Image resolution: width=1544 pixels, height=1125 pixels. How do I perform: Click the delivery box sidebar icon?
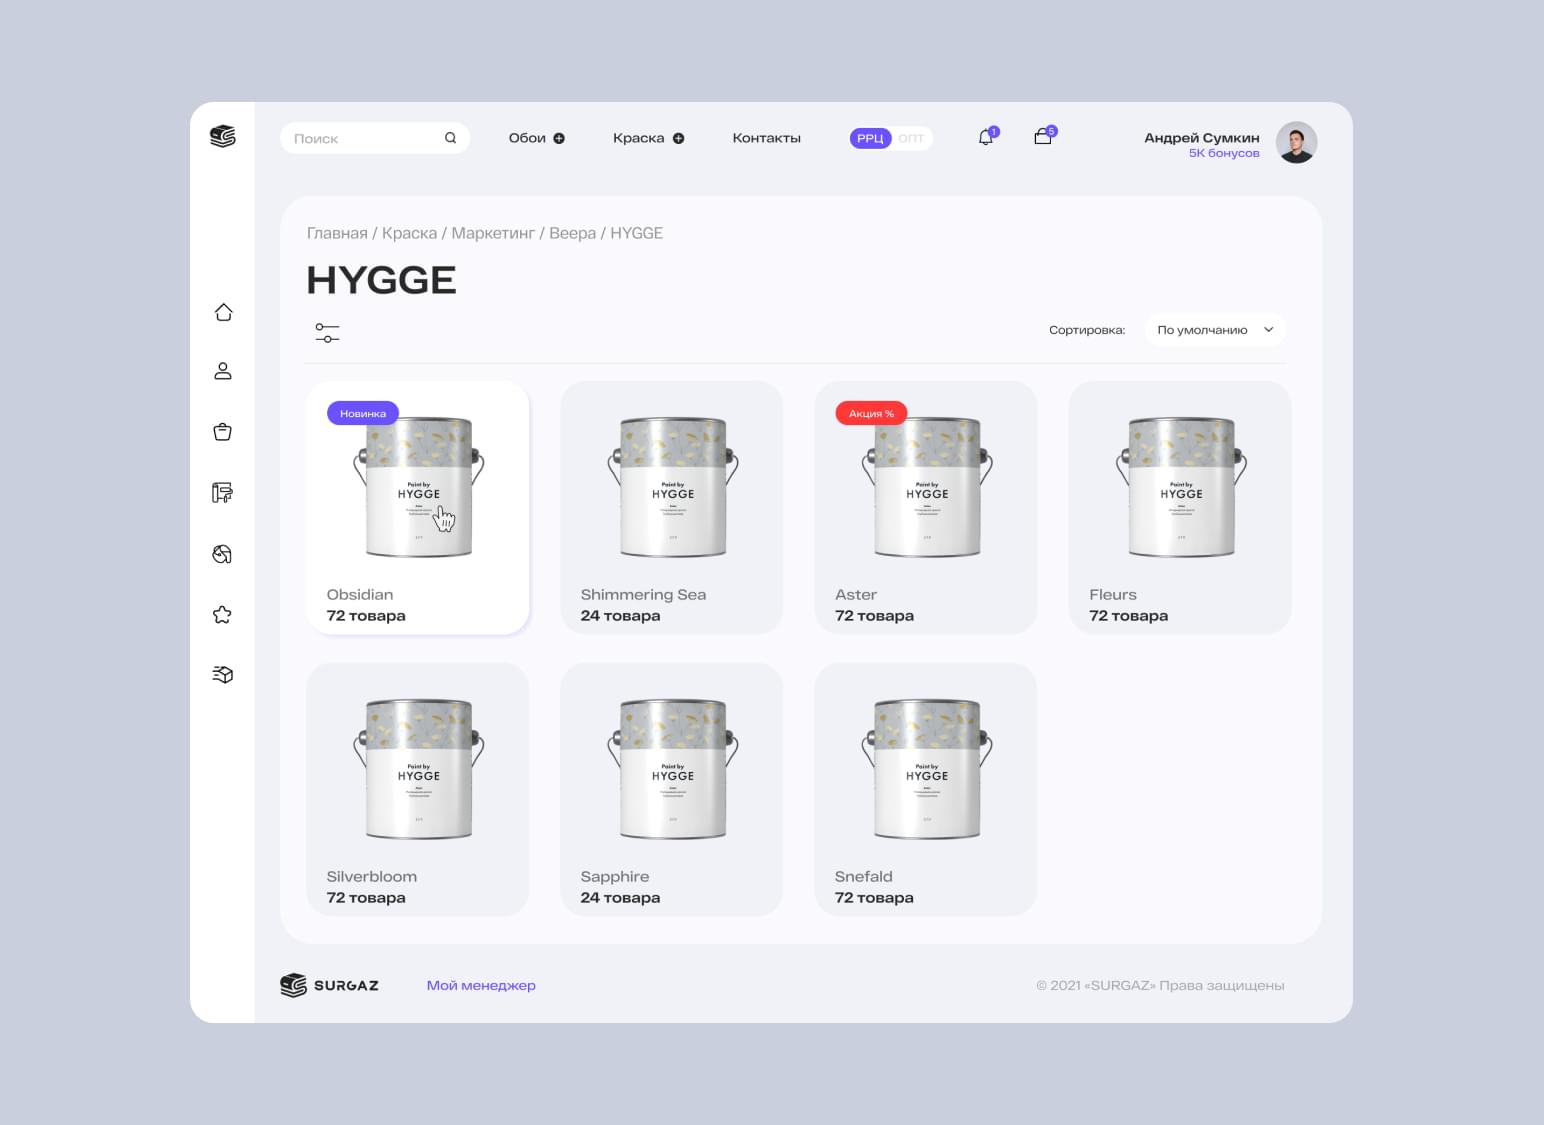point(223,675)
